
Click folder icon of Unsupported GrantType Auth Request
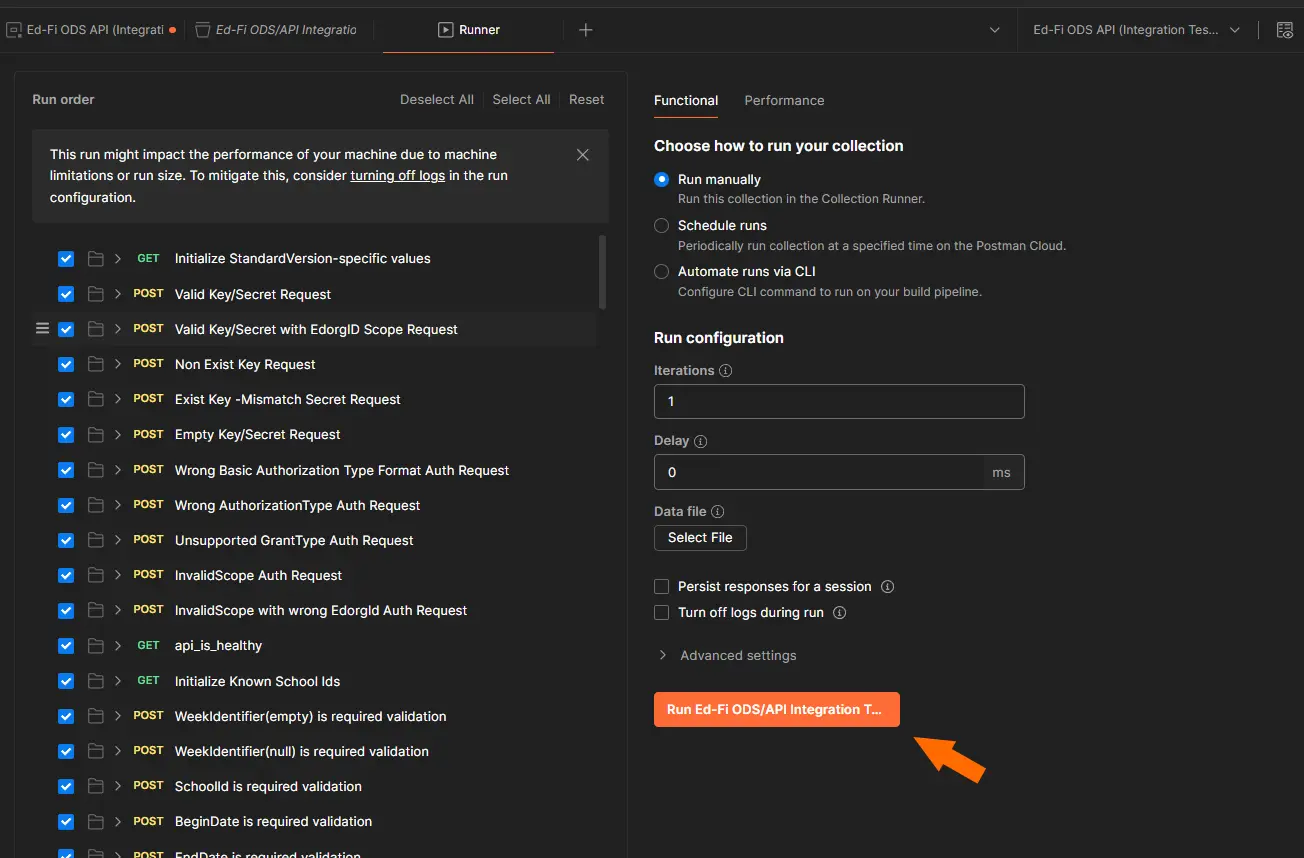point(95,540)
